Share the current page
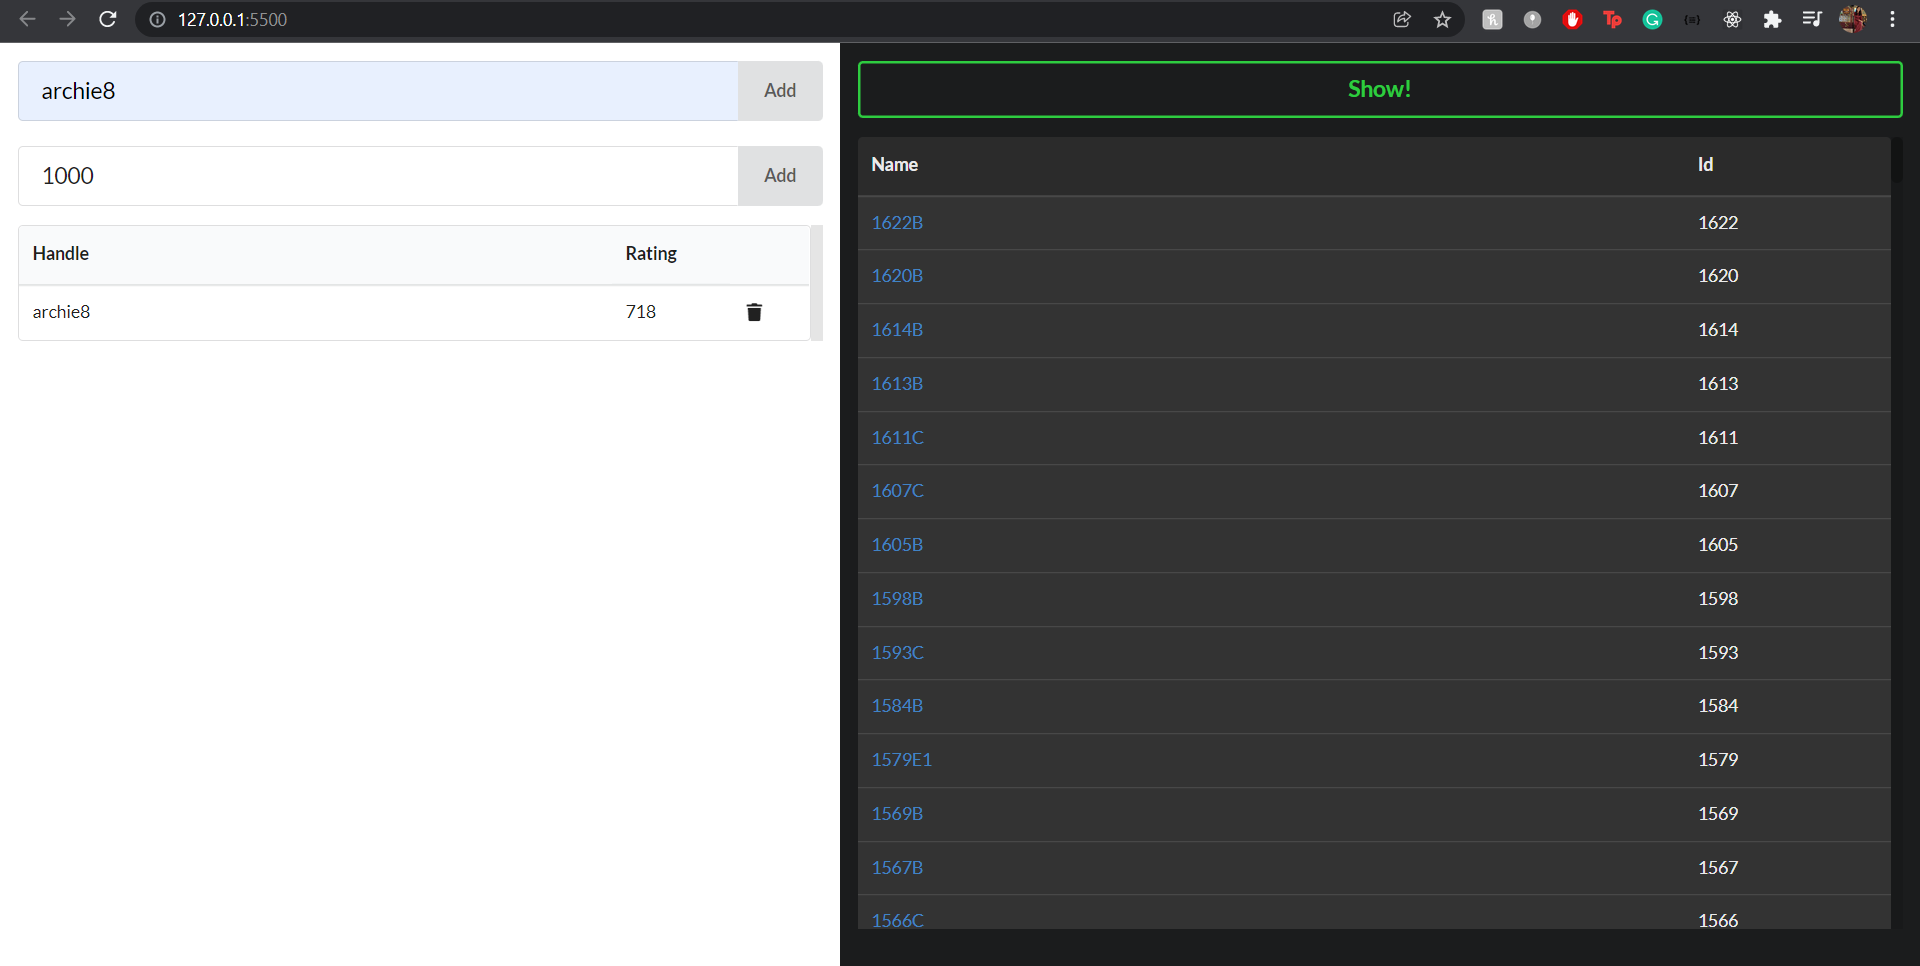The width and height of the screenshot is (1920, 966). pyautogui.click(x=1402, y=19)
